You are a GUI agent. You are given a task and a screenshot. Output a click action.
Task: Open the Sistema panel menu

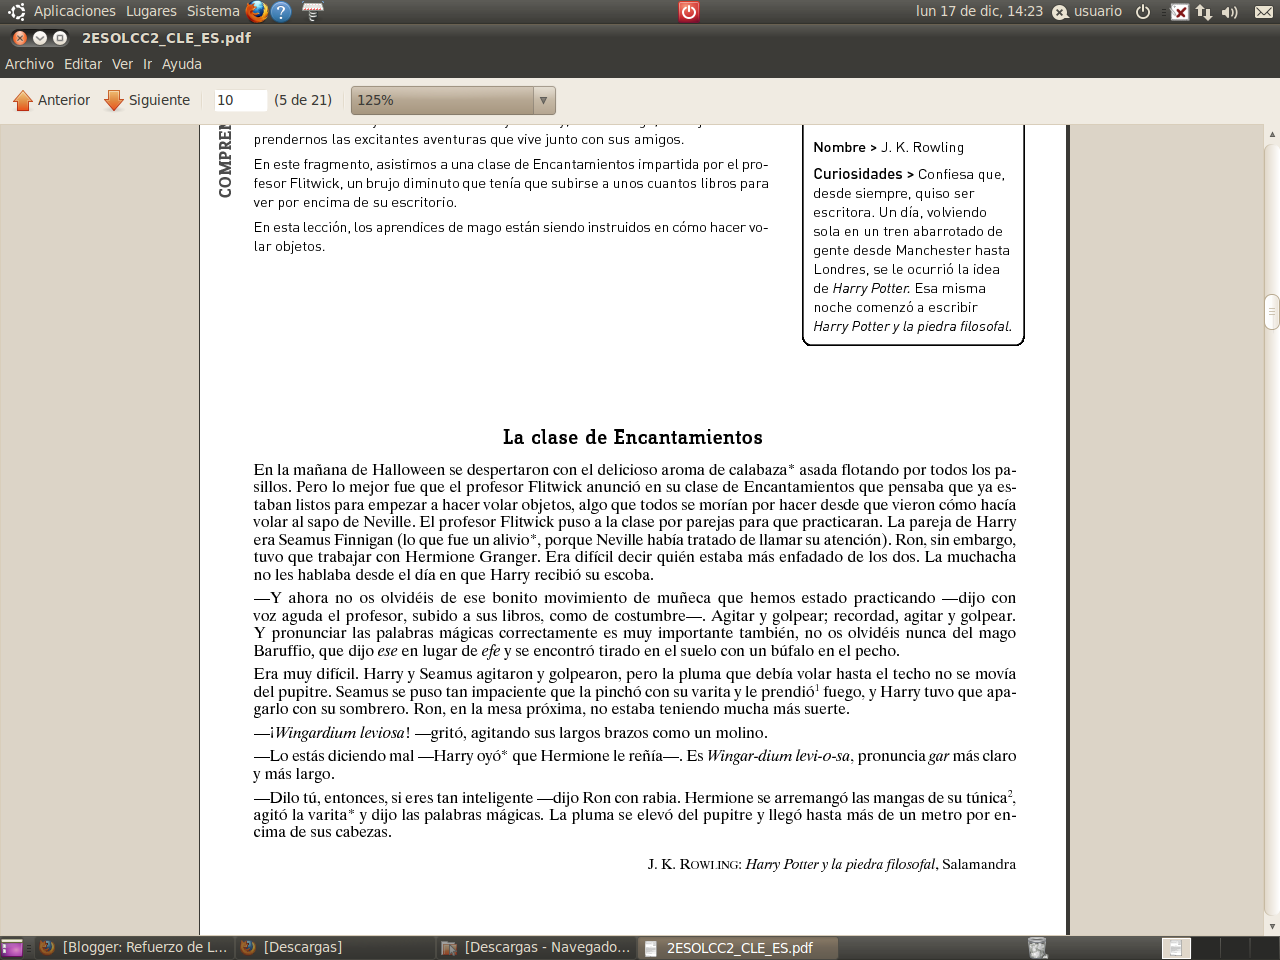click(x=213, y=11)
